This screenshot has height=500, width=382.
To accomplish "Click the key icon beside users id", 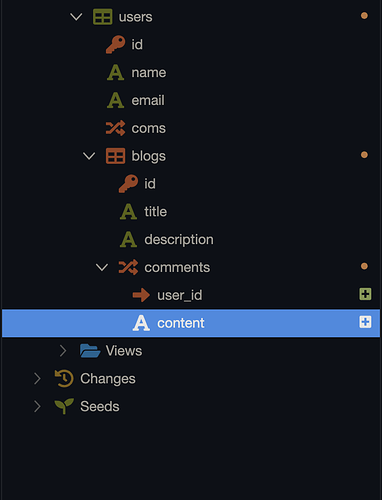I will 115,45.
